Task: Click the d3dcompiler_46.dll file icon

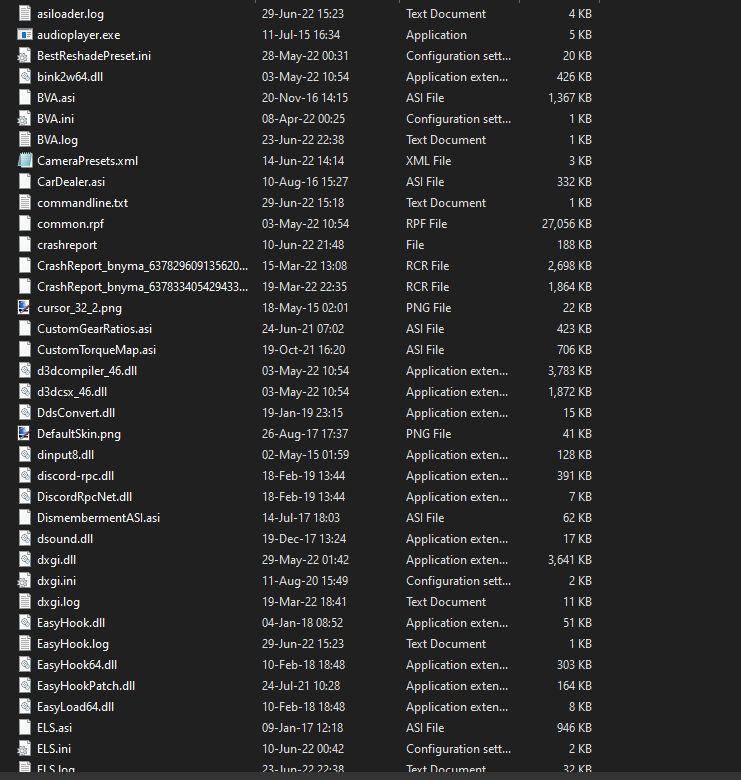Action: [24, 371]
